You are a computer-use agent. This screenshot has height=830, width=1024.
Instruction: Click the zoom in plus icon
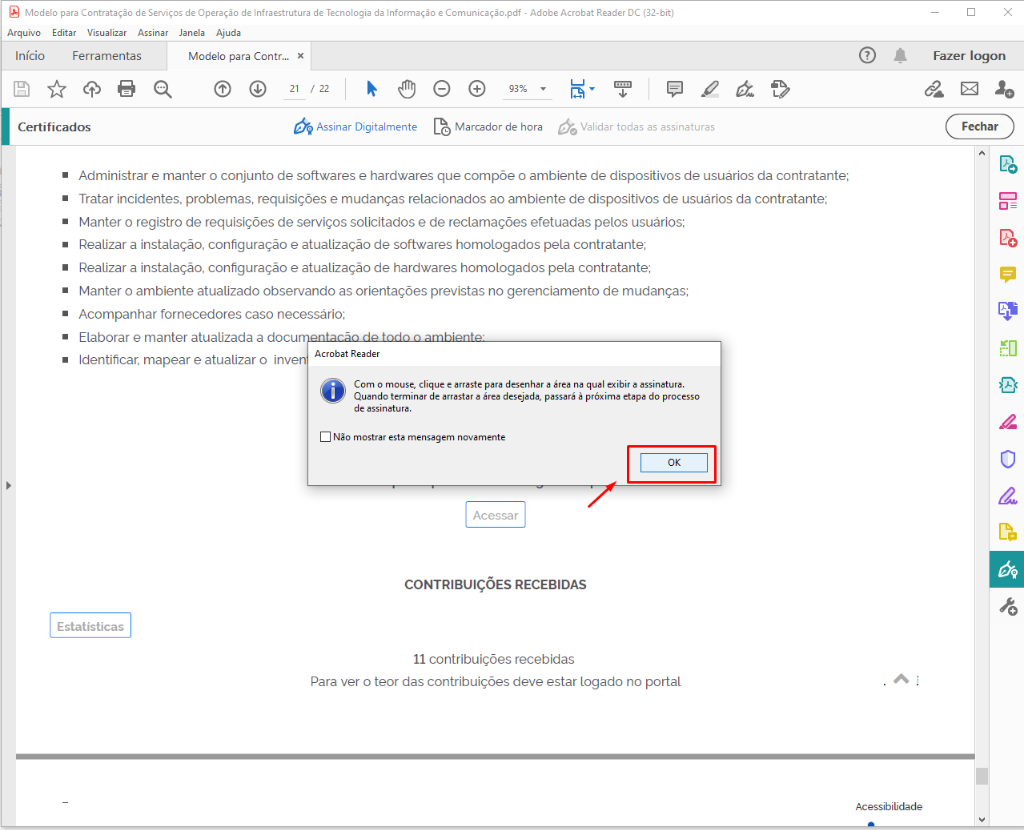coord(477,89)
